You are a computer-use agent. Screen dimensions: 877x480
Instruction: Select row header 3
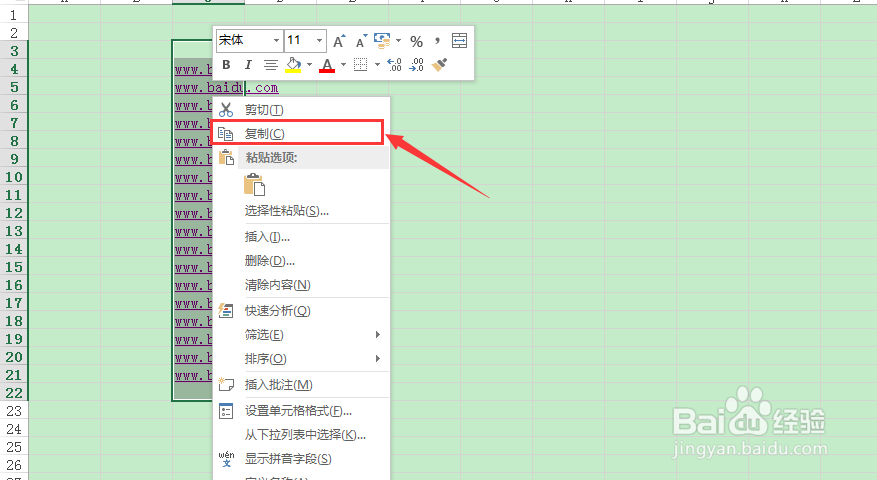(14, 51)
